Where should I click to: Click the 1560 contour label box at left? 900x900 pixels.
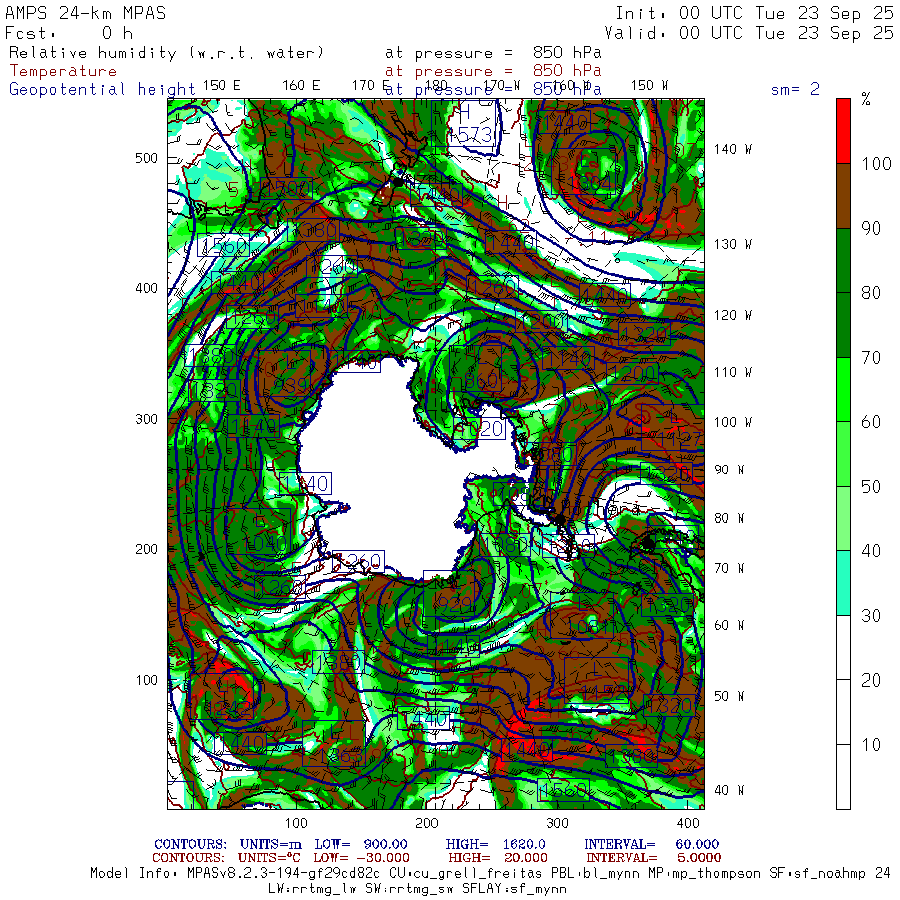223,246
